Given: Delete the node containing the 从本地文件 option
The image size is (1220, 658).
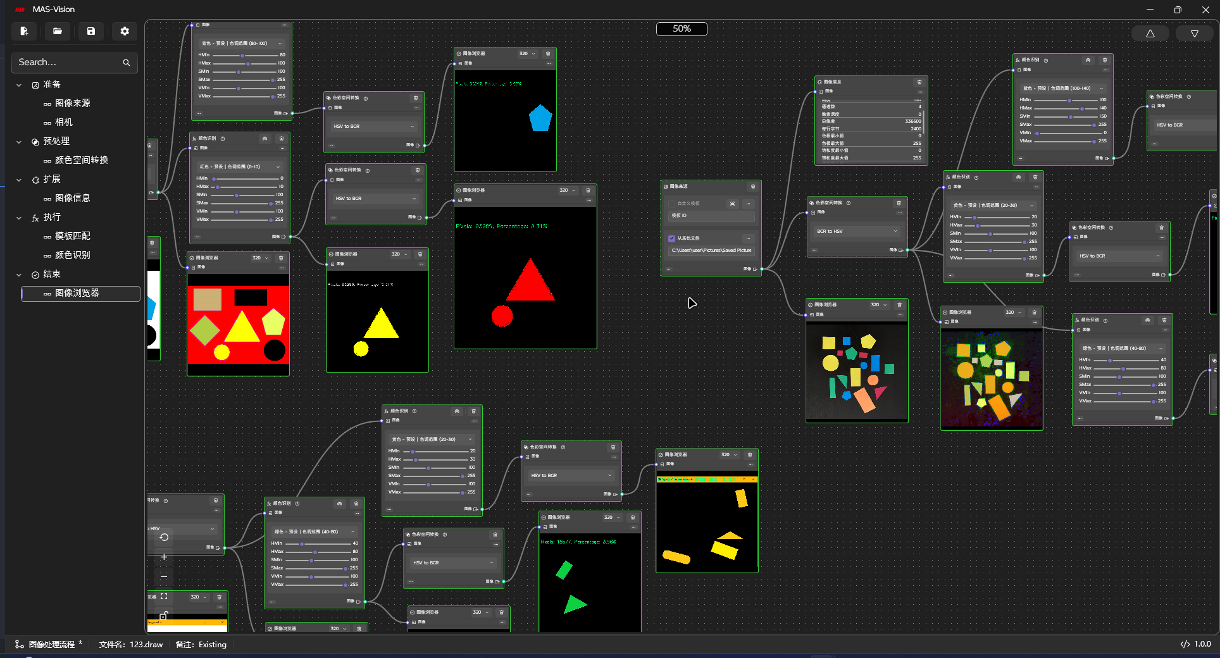Looking at the screenshot, I should click(752, 186).
